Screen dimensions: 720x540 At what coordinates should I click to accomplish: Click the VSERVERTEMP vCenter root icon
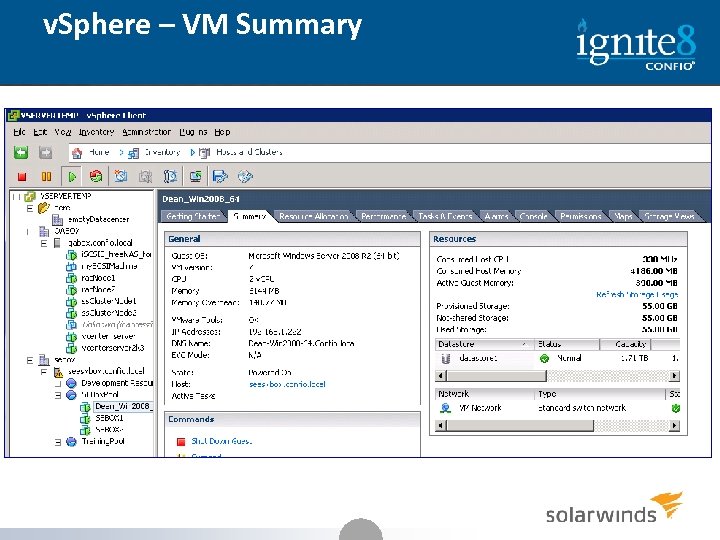coord(30,197)
